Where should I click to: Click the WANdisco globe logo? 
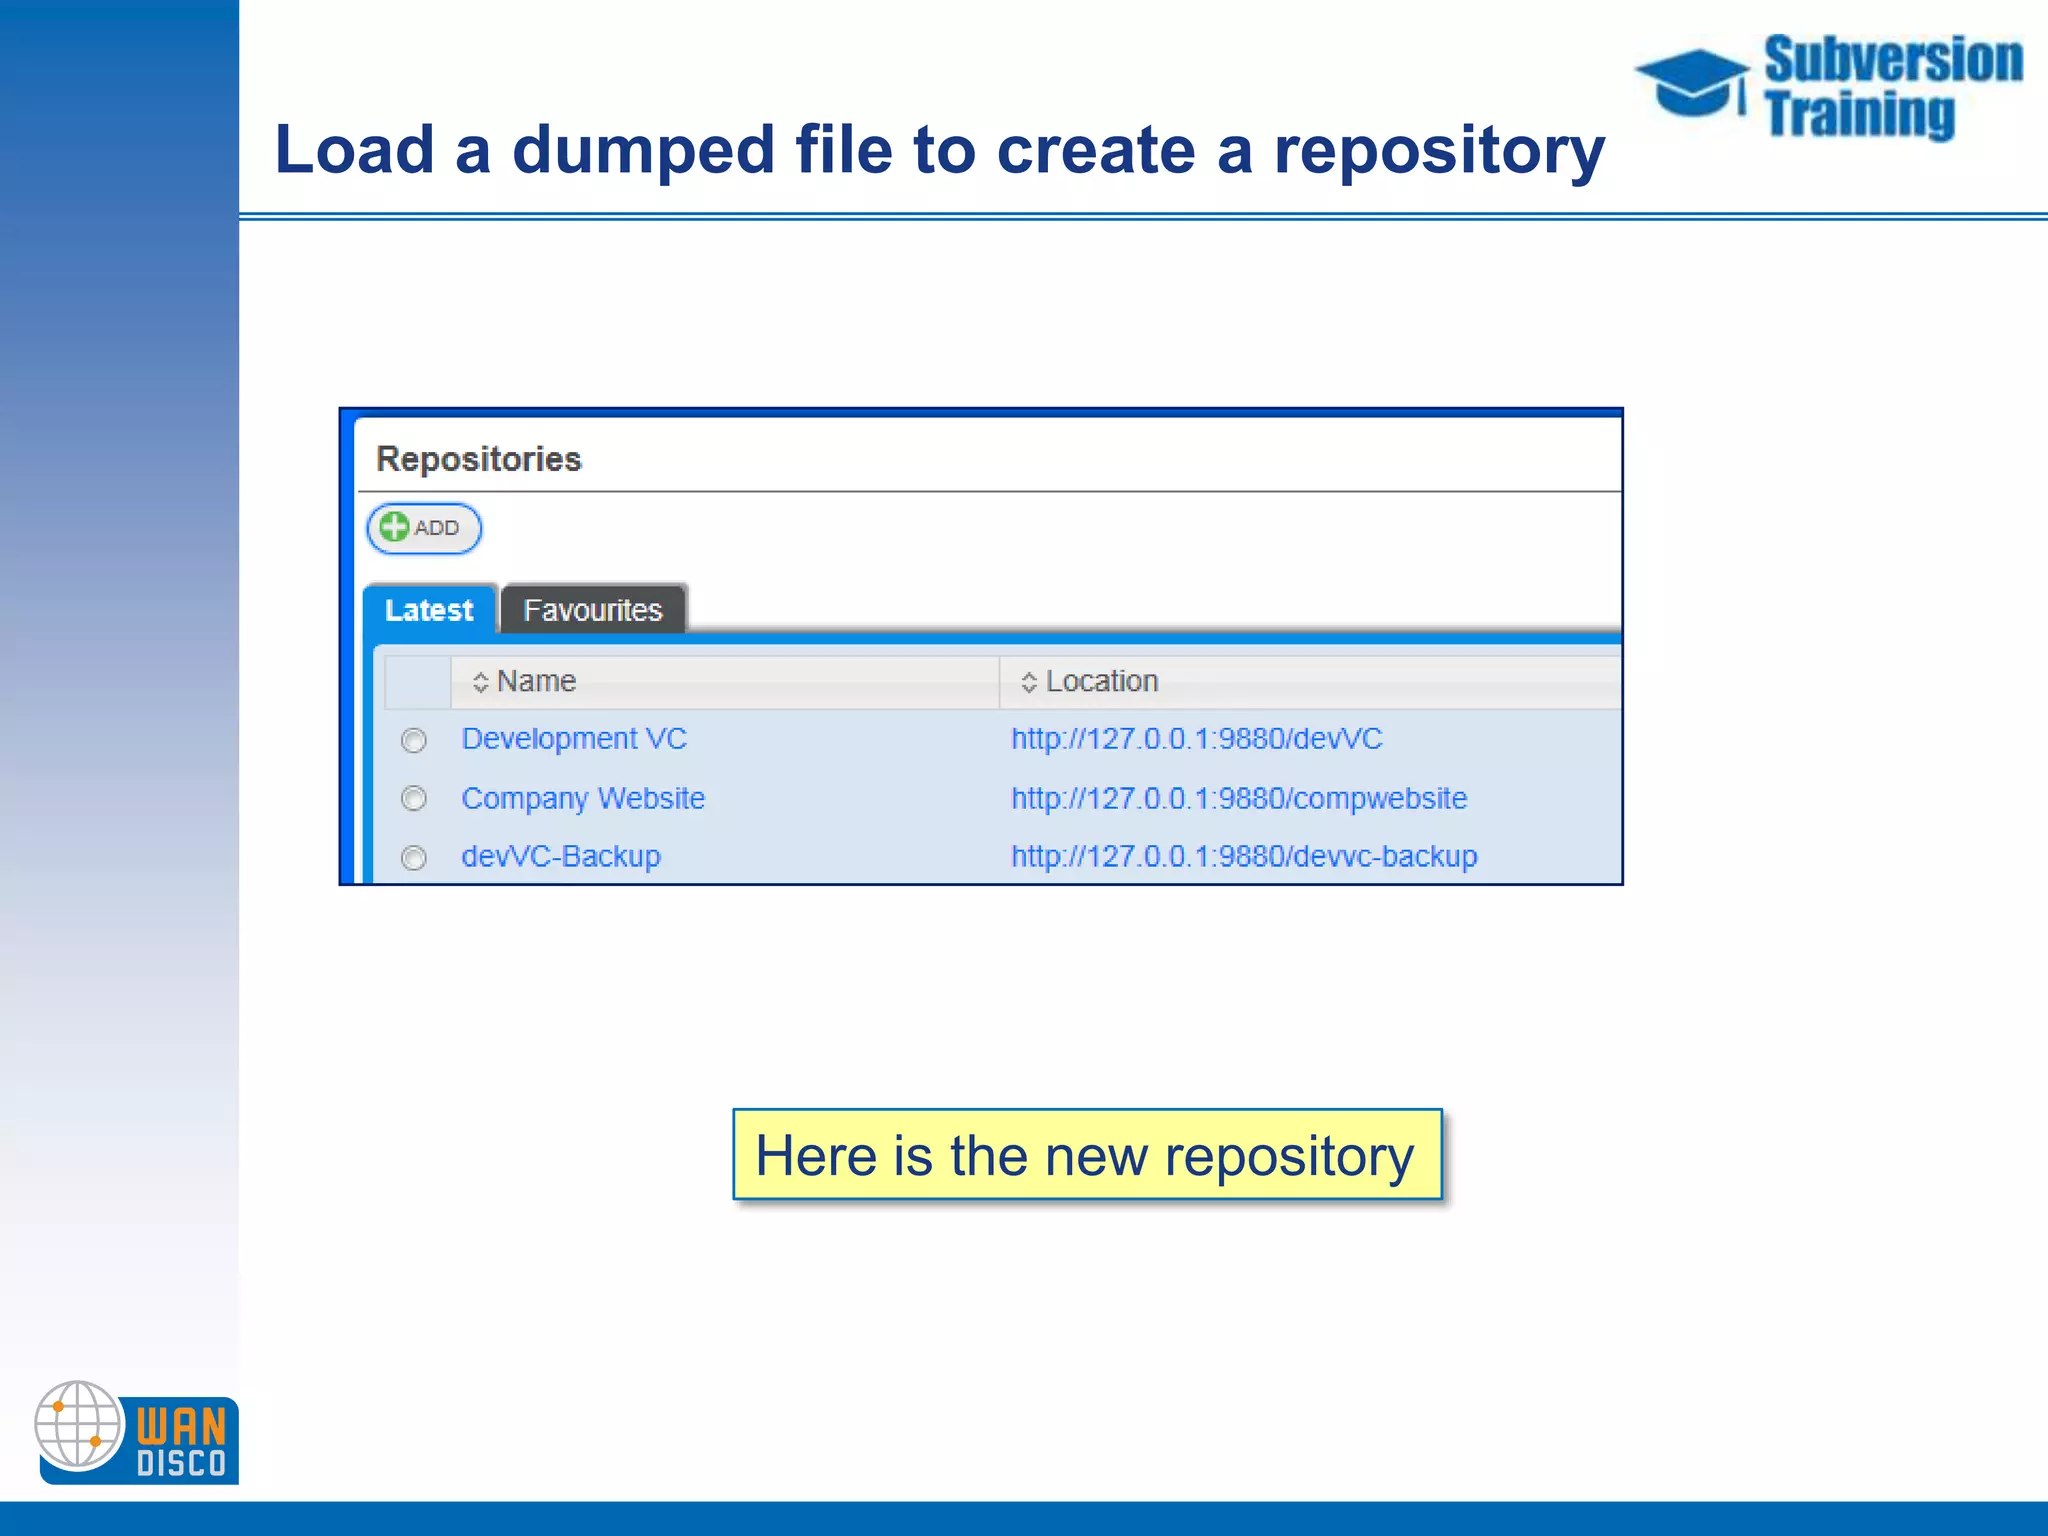(78, 1425)
